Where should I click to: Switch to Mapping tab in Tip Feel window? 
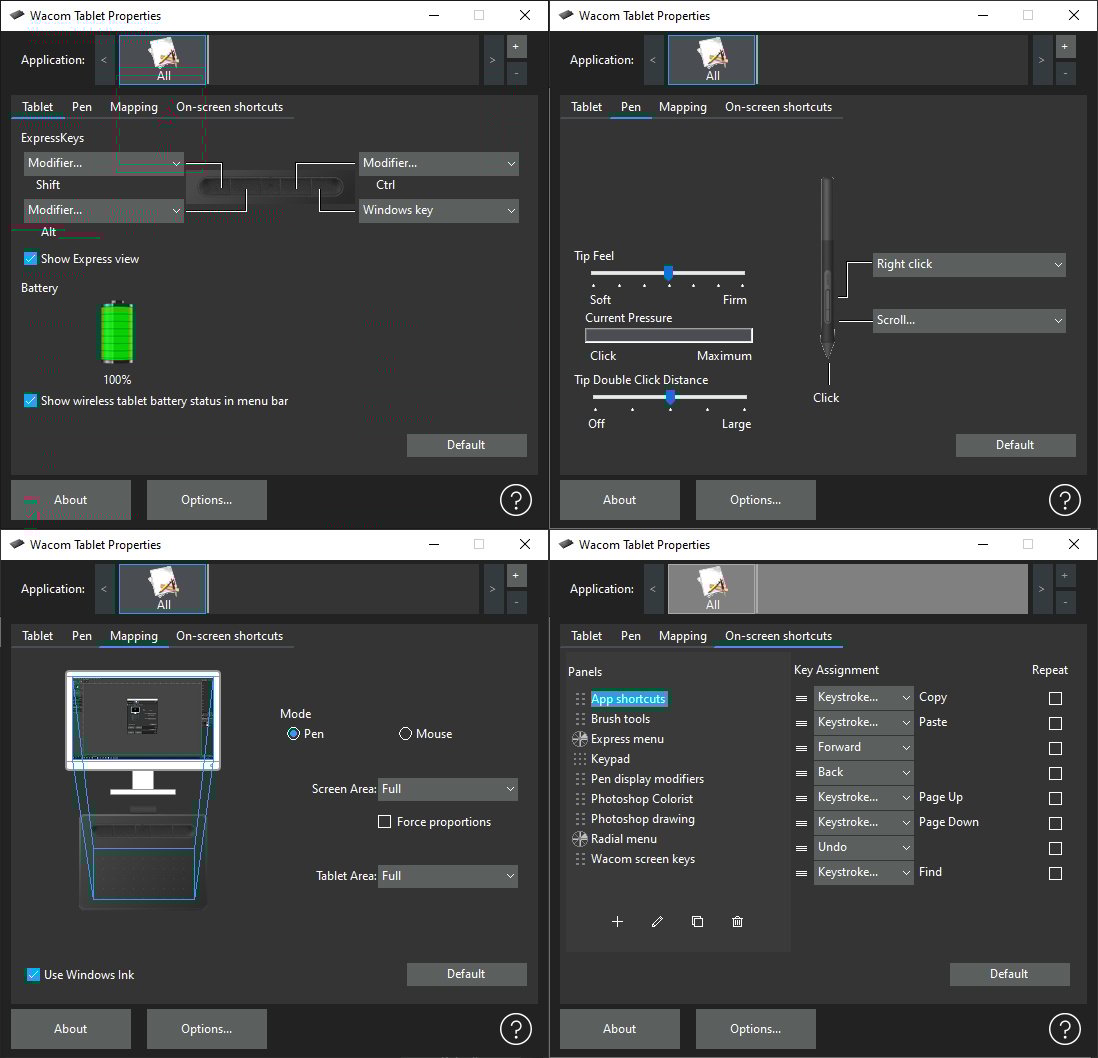[x=683, y=107]
